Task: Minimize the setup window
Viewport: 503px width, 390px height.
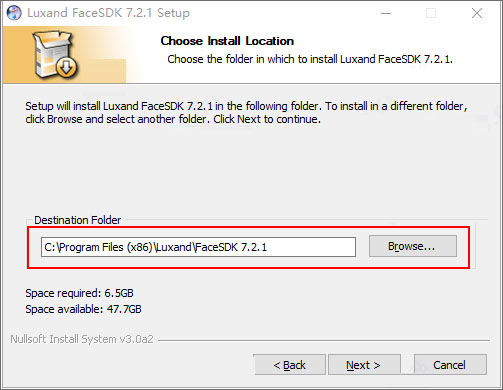Action: pos(386,13)
